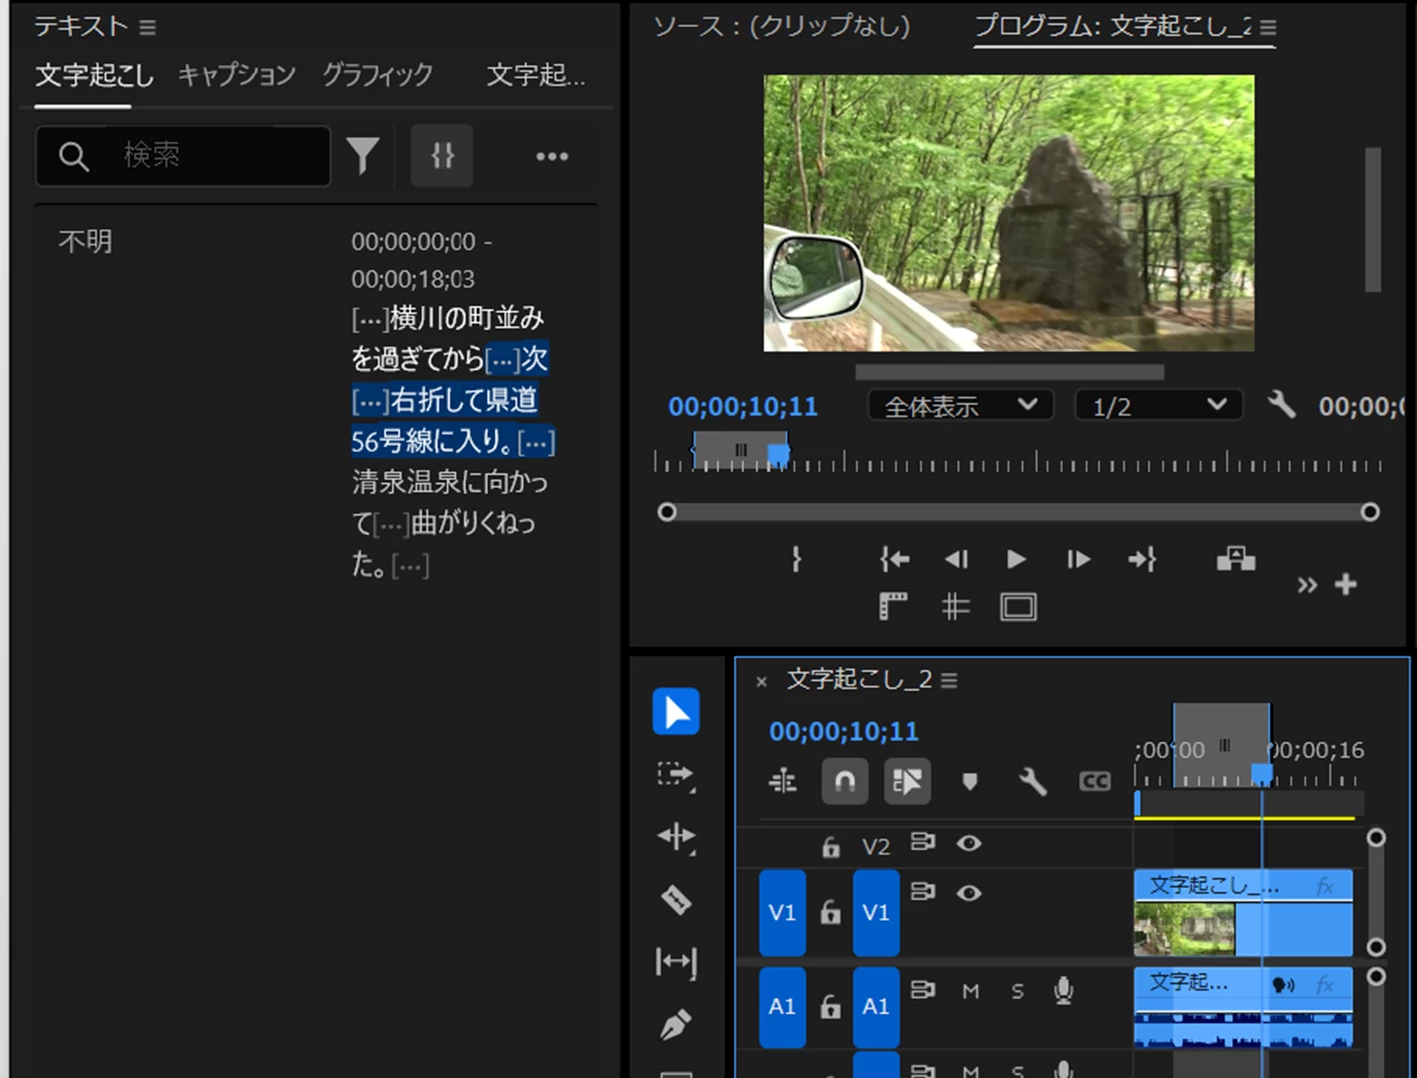Select the Pen tool
This screenshot has width=1417, height=1078.
pyautogui.click(x=676, y=1025)
